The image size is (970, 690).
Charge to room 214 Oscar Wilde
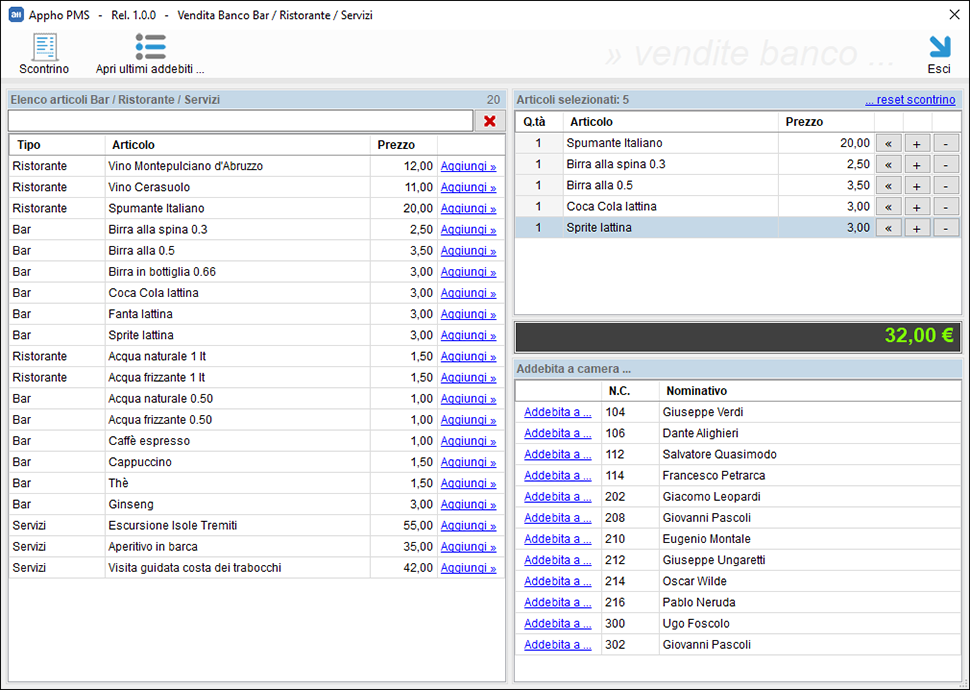point(557,581)
